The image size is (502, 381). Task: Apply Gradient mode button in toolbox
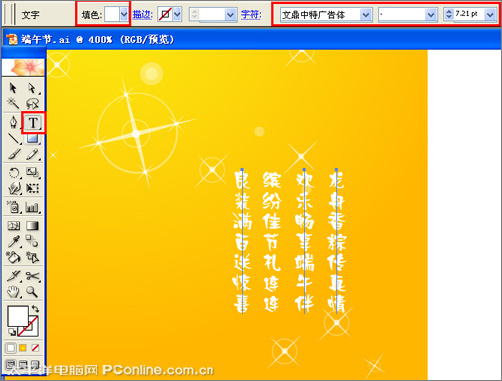click(x=23, y=348)
